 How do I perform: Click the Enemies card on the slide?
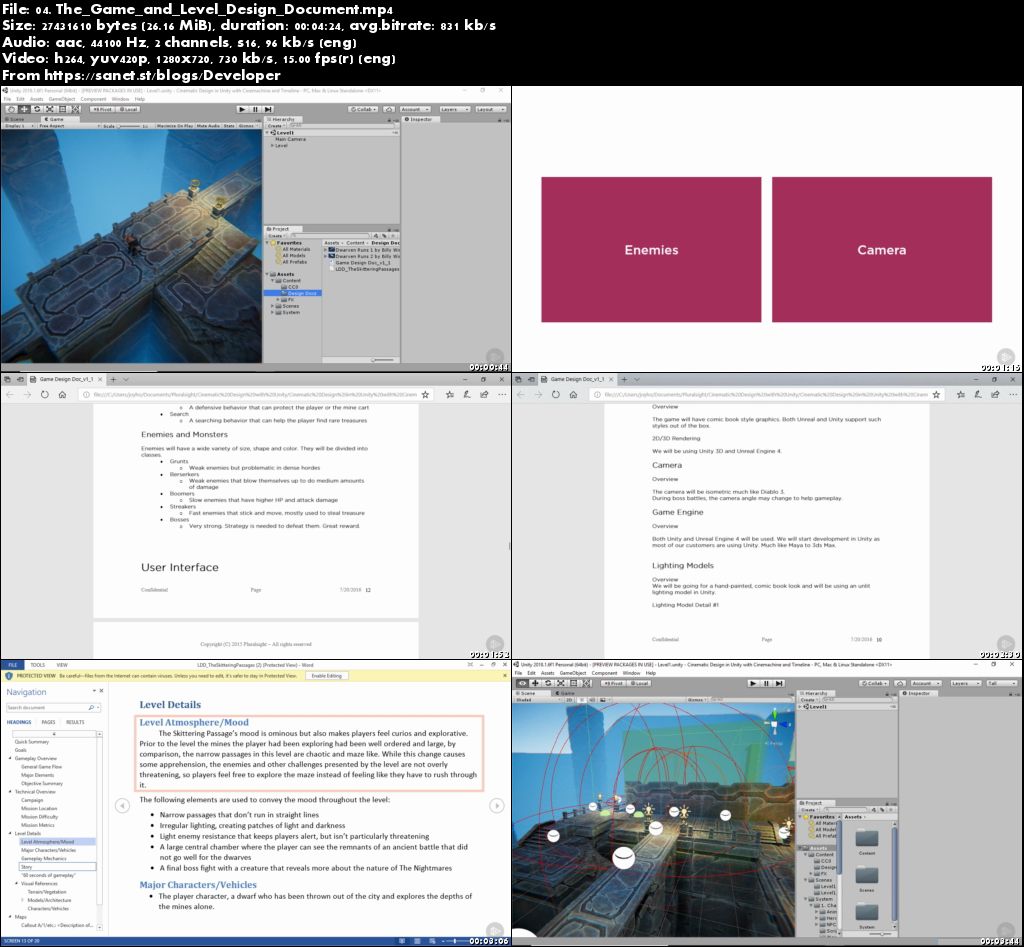(651, 249)
